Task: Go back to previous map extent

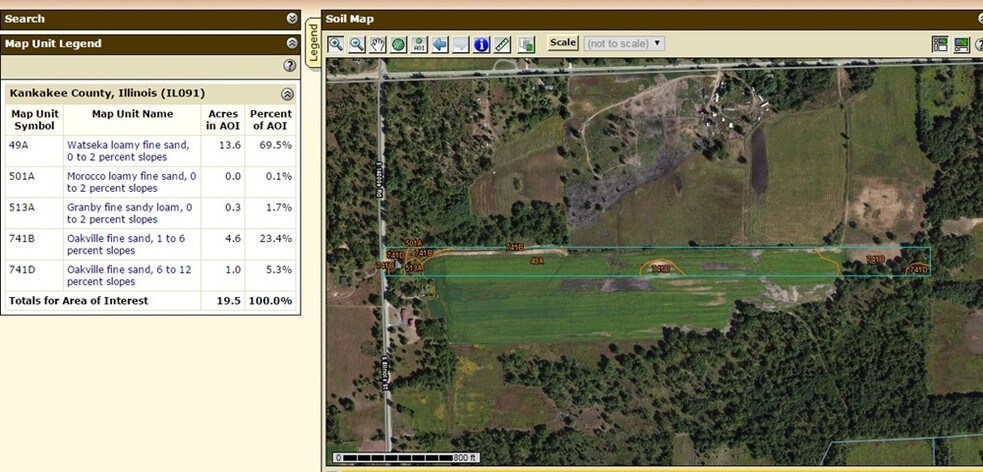Action: coord(440,44)
